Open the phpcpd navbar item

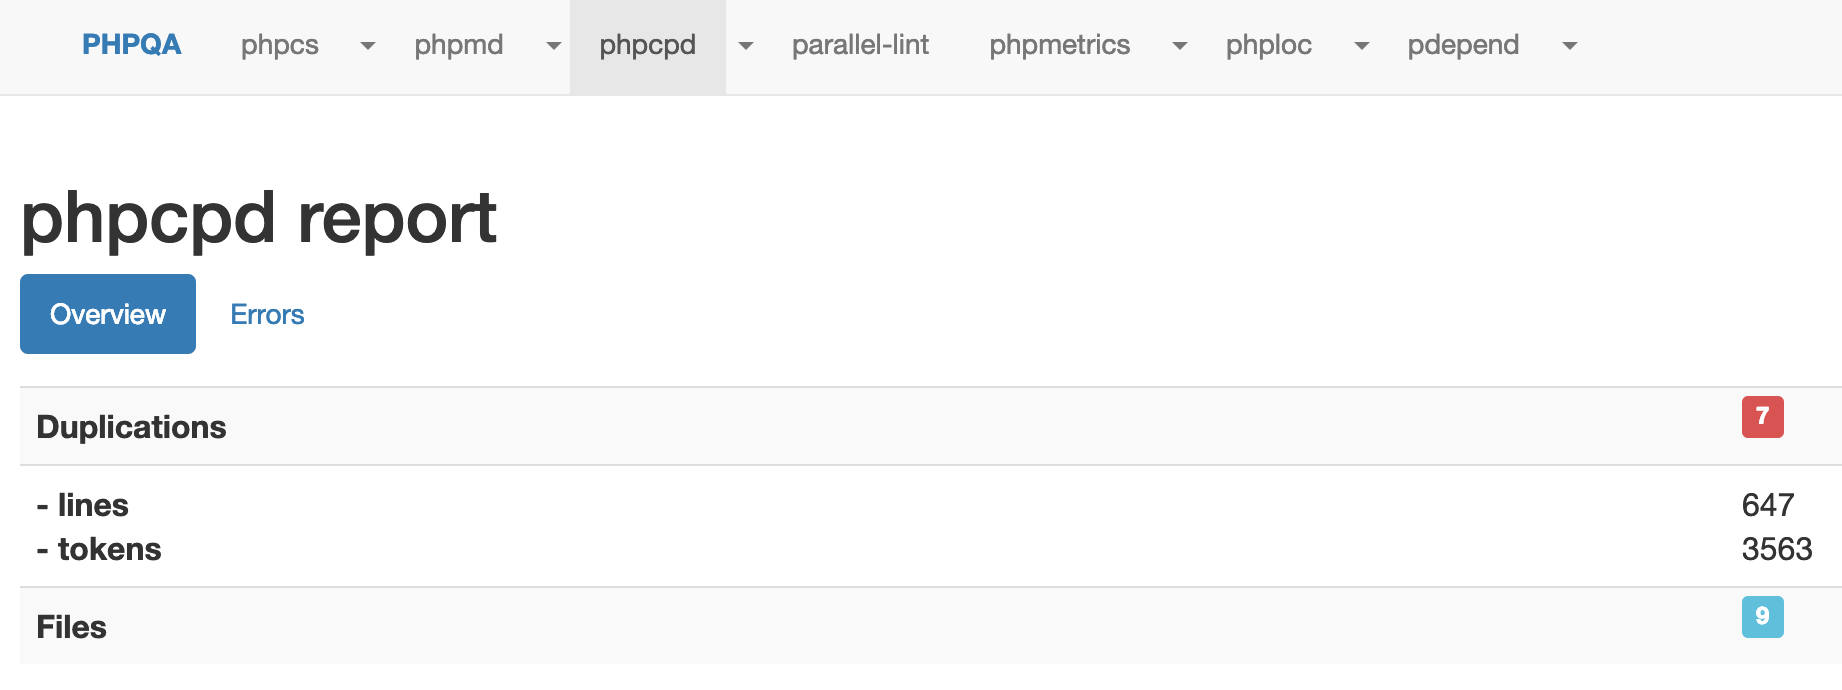tap(648, 45)
